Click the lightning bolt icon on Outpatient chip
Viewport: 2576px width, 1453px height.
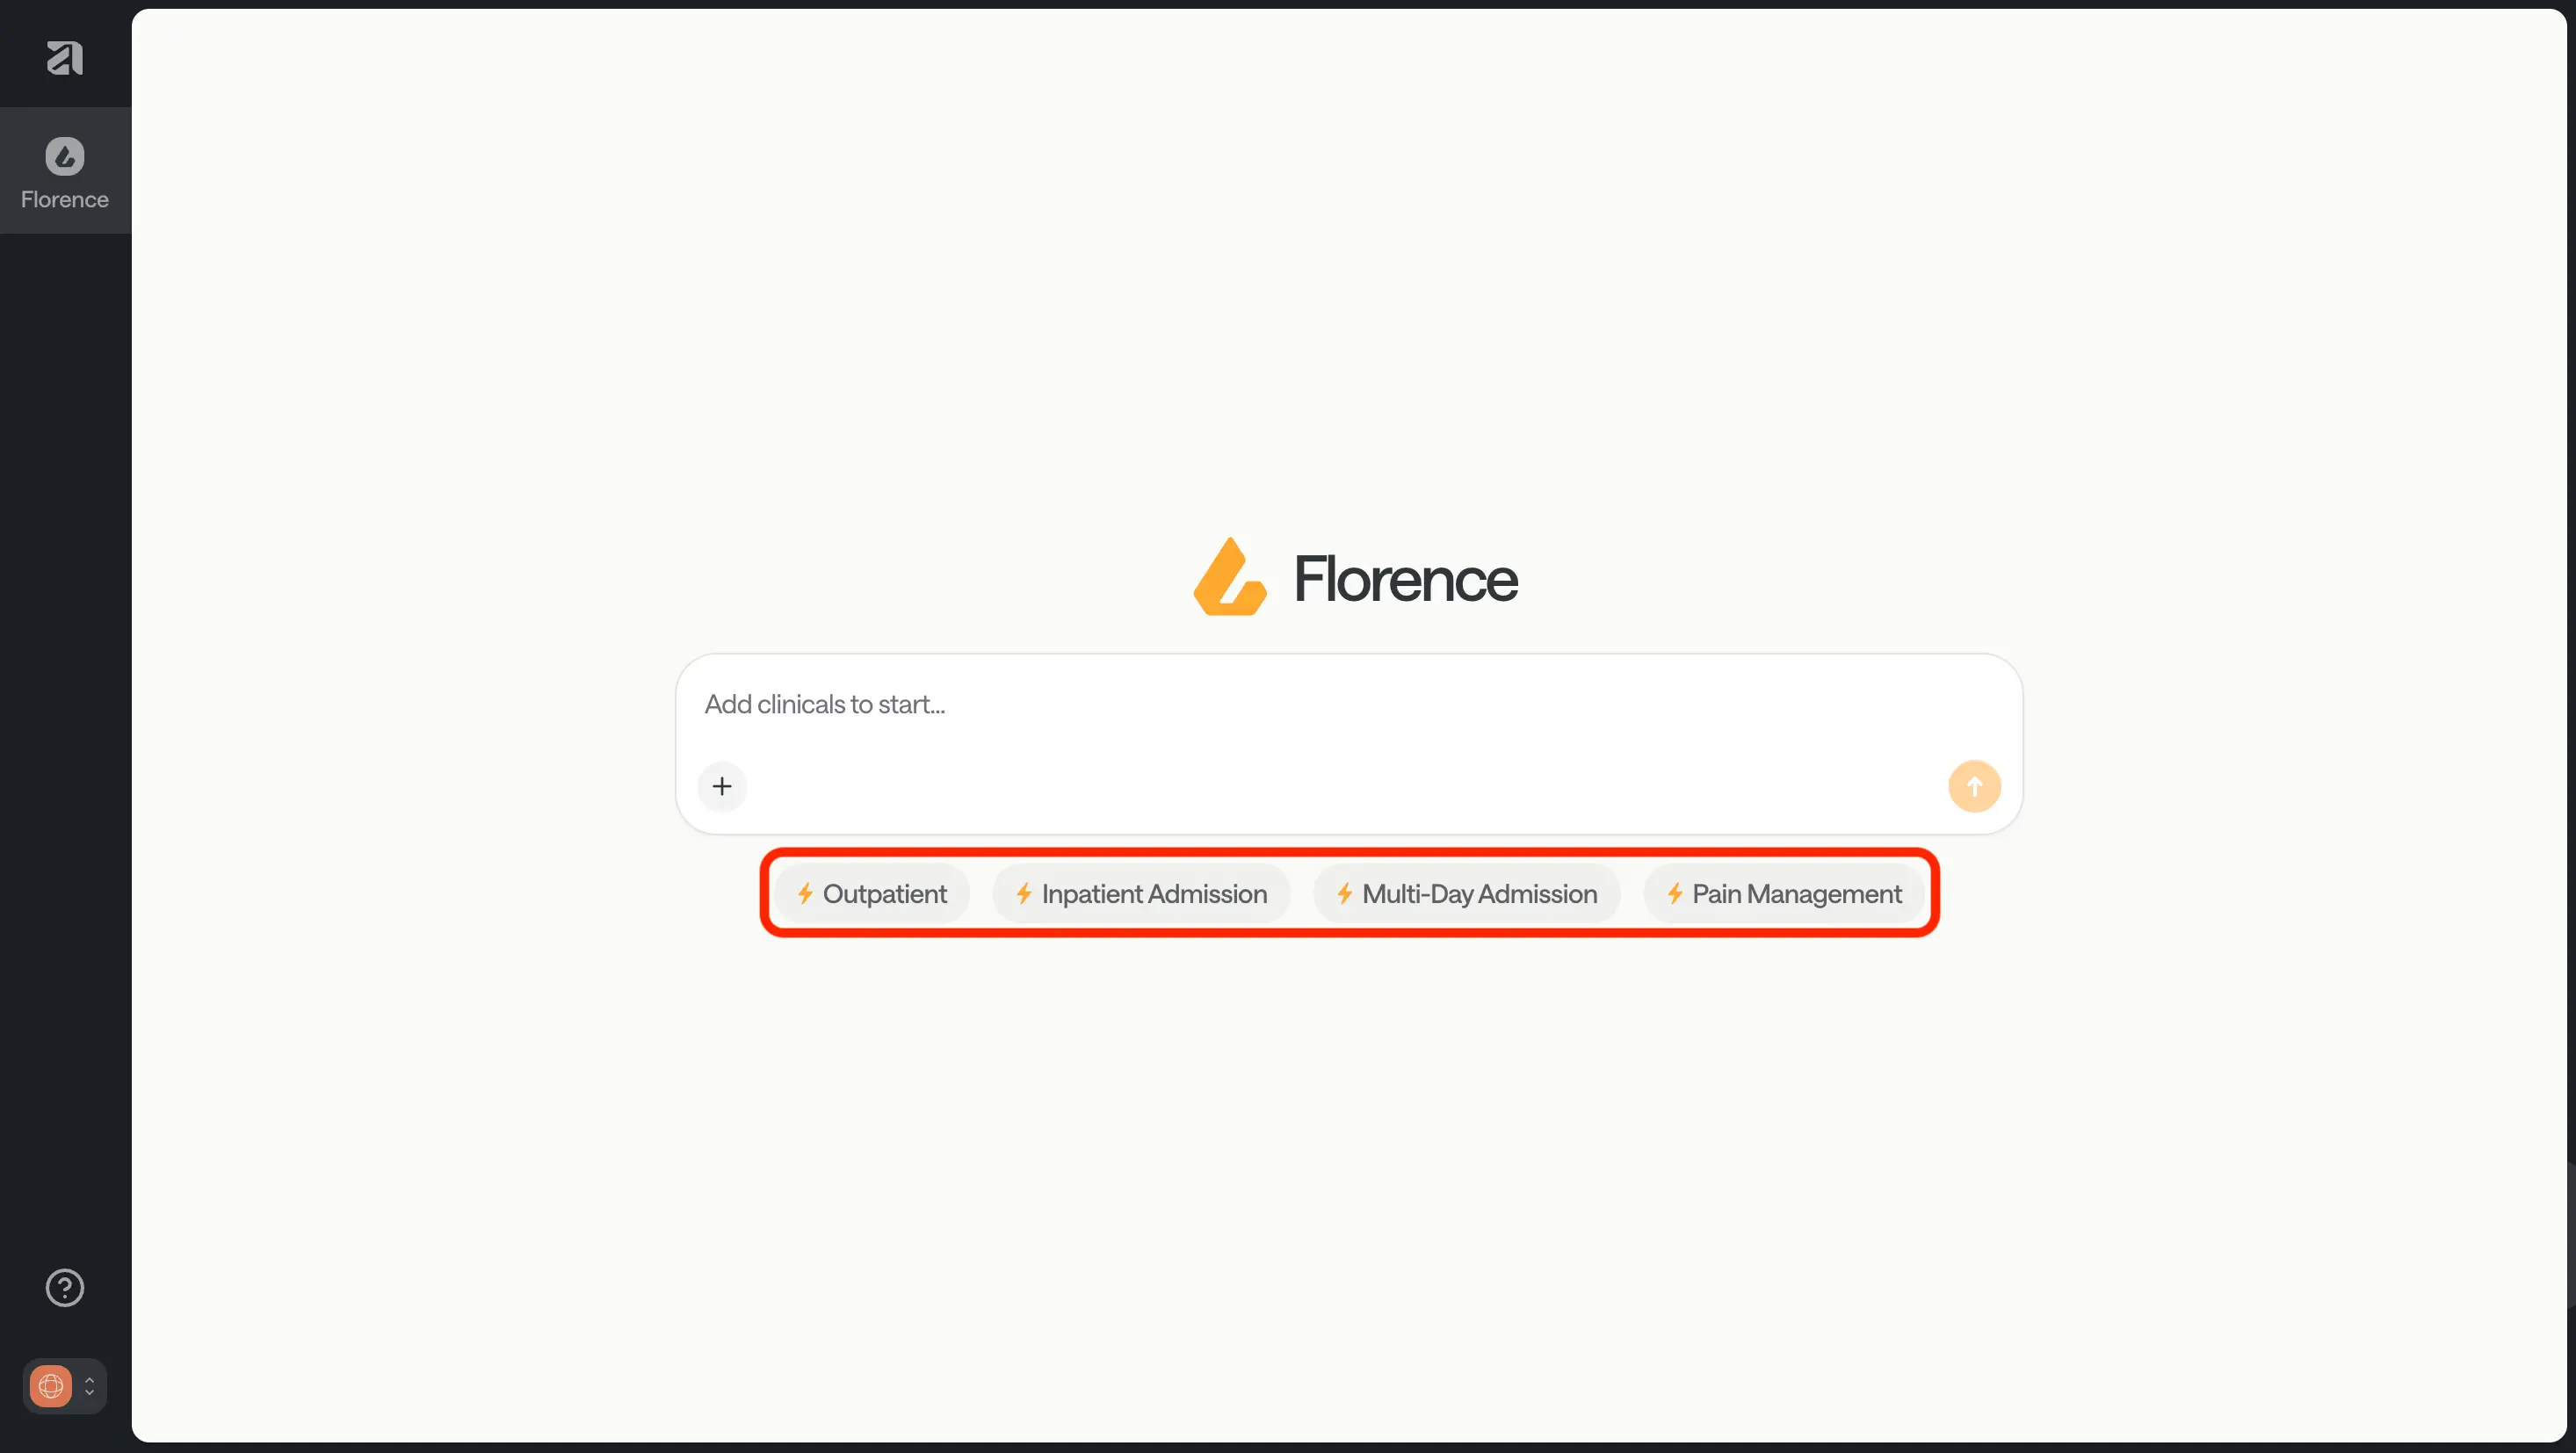(x=804, y=893)
